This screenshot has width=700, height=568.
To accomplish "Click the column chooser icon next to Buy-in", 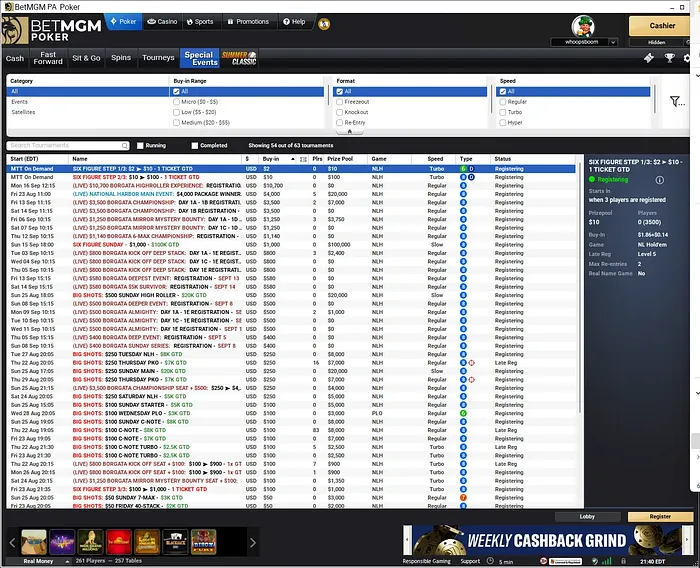I will pyautogui.click(x=304, y=159).
